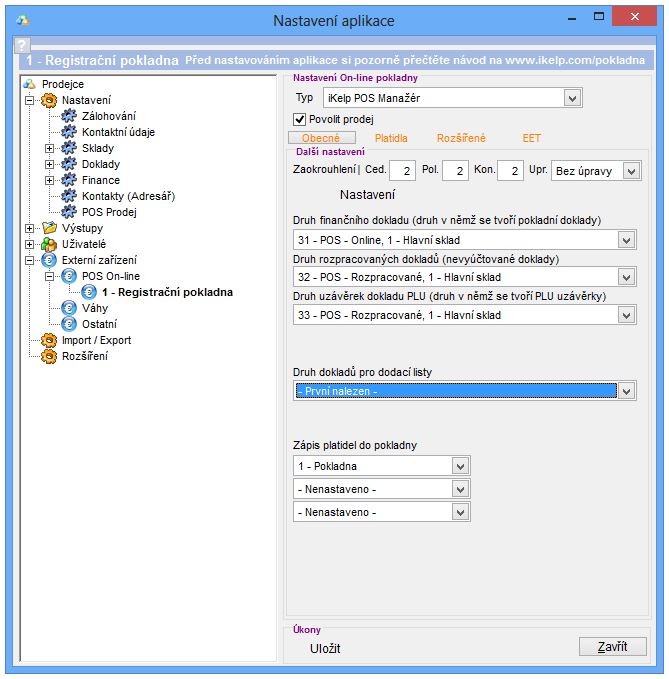Screen dimensions: 669x679
Task: Click the Výstupy folder icon
Action: (x=49, y=228)
